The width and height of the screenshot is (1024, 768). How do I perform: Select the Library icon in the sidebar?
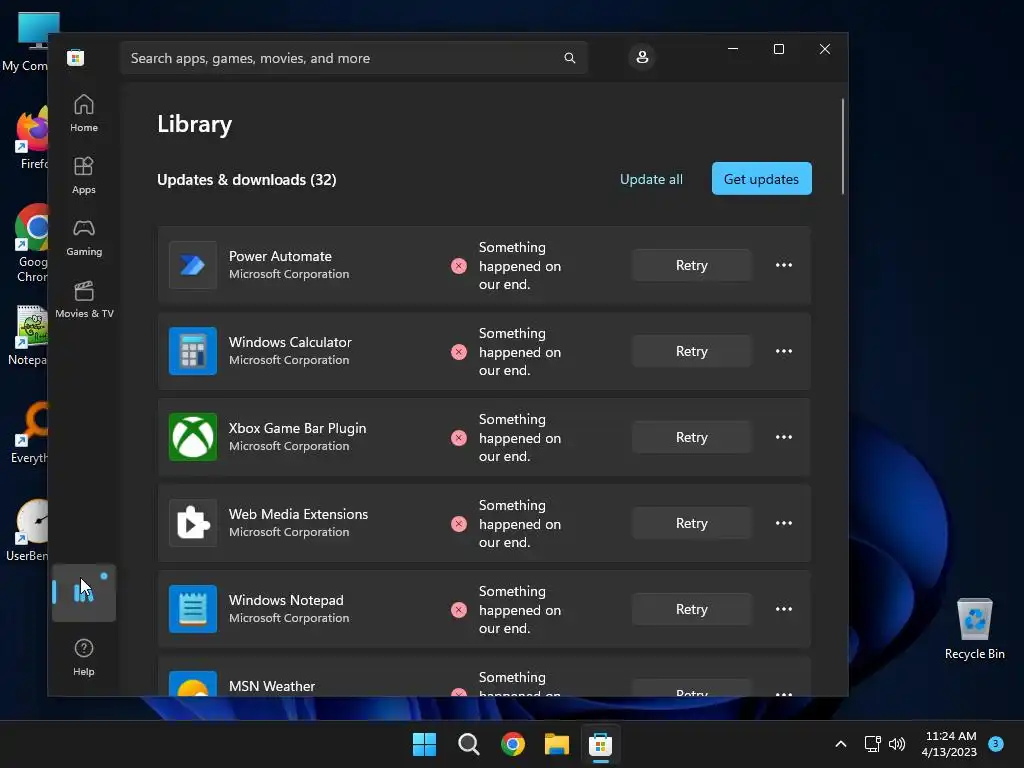click(x=84, y=593)
